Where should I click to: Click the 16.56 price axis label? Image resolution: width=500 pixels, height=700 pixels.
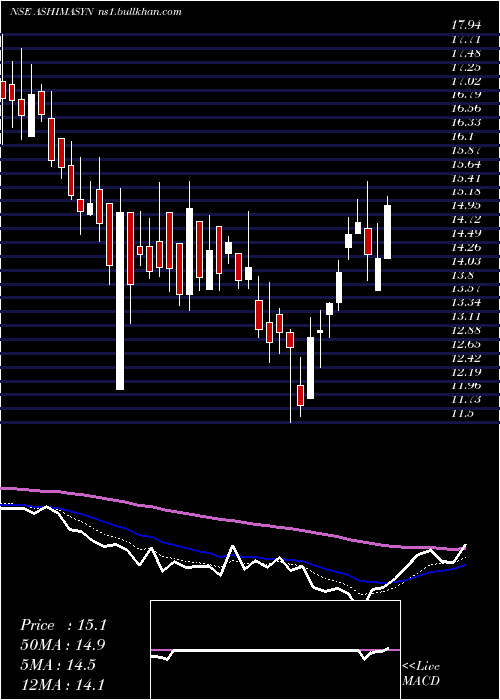pos(466,108)
